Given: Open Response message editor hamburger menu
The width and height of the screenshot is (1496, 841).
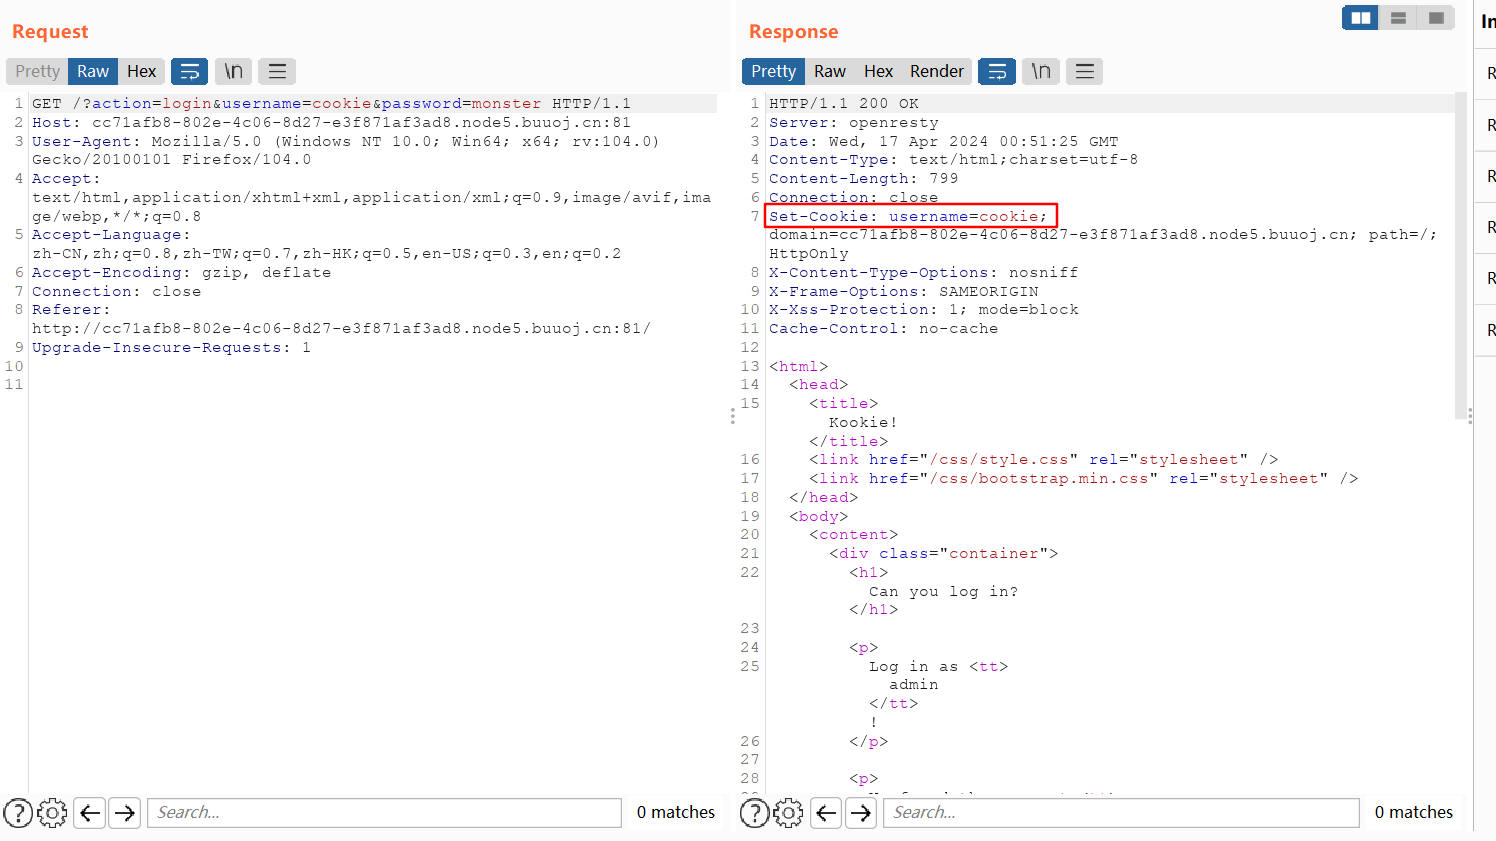Looking at the screenshot, I should 1084,71.
